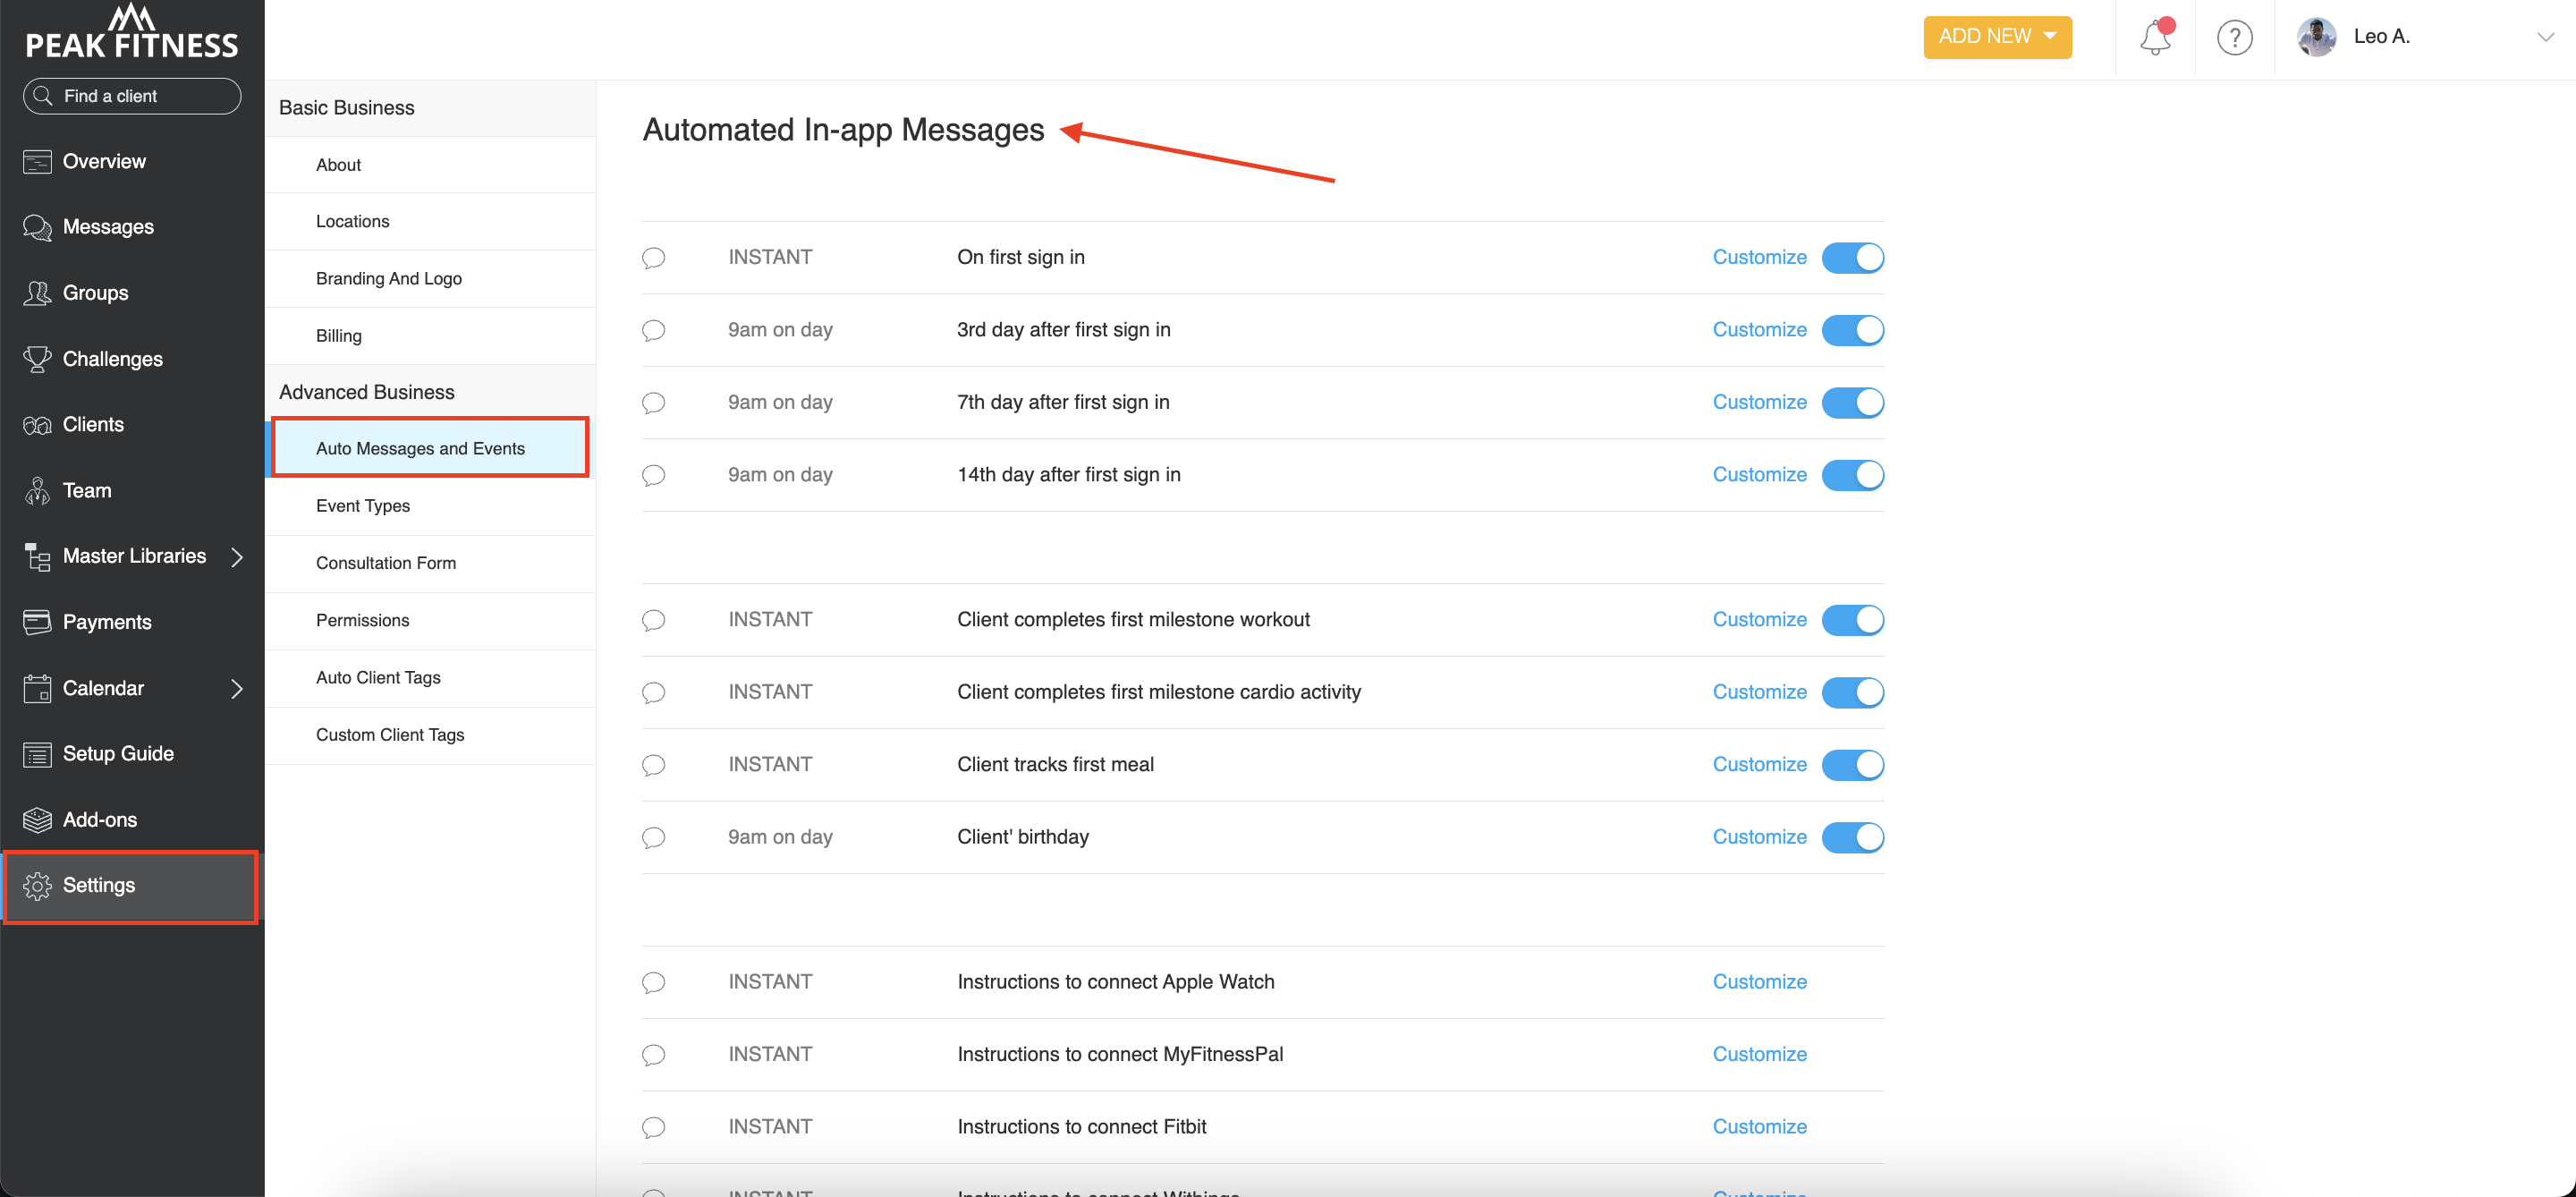Select Auto Messages and Events
Screen dimensions: 2576x1197
pyautogui.click(x=430, y=448)
